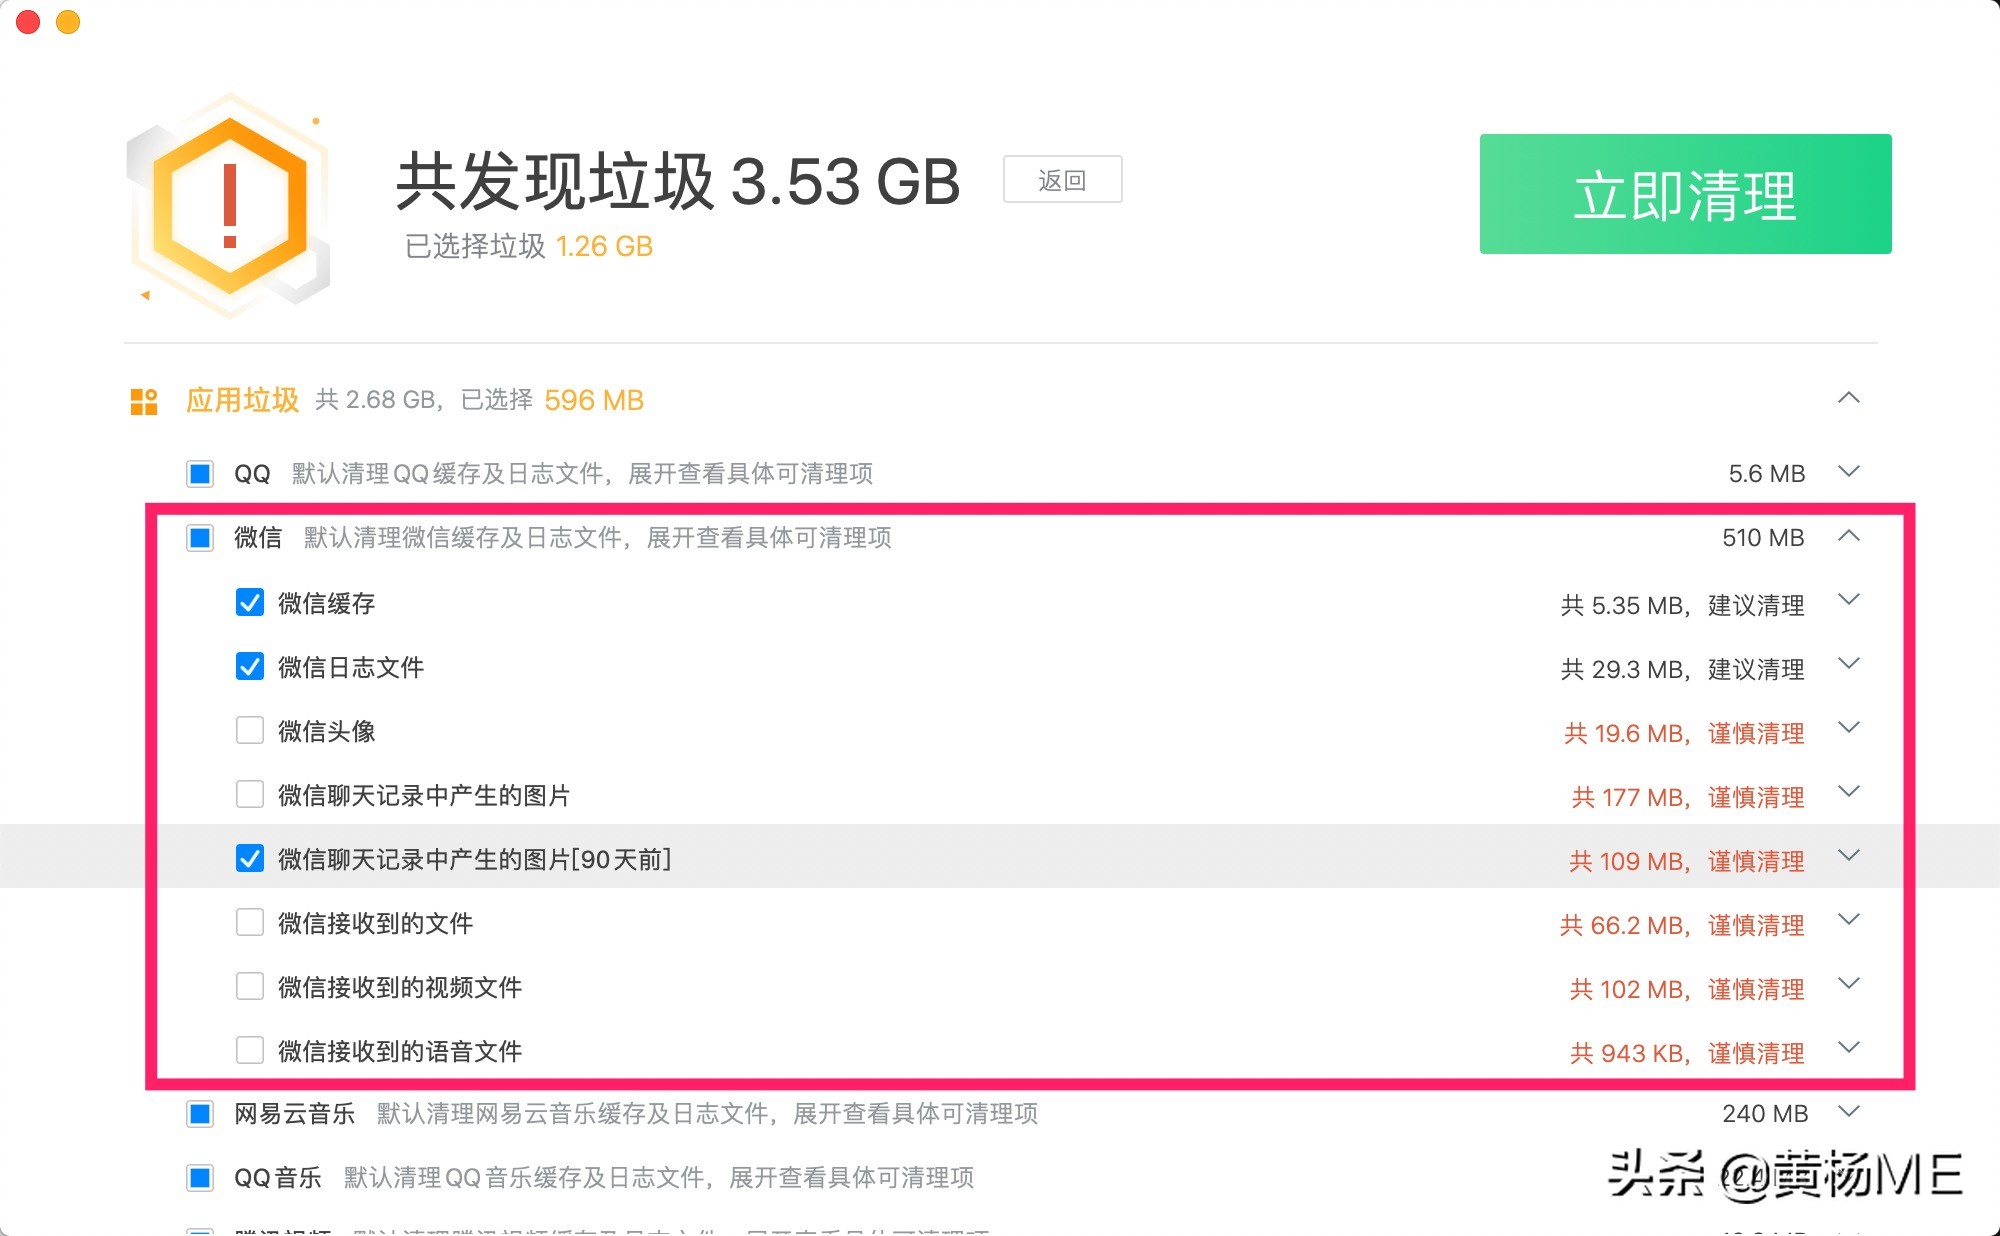Click the 返回 button
Image resolution: width=2000 pixels, height=1236 pixels.
[x=1063, y=178]
